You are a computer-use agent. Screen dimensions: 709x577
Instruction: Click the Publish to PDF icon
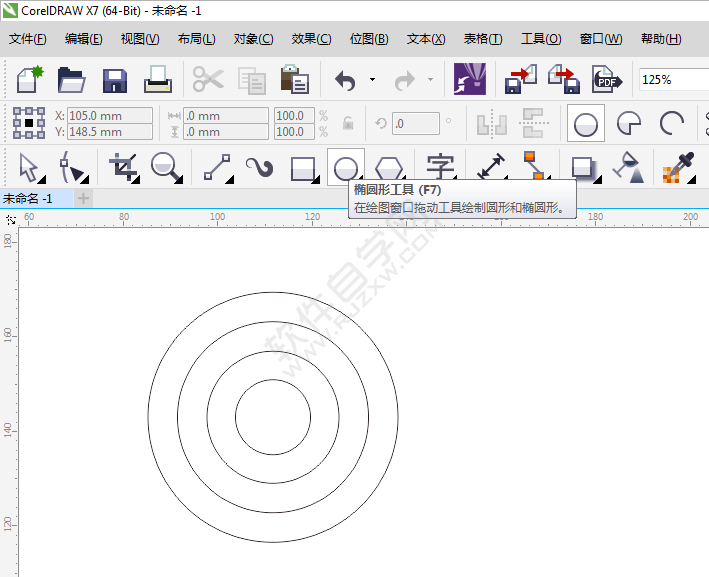coord(607,79)
